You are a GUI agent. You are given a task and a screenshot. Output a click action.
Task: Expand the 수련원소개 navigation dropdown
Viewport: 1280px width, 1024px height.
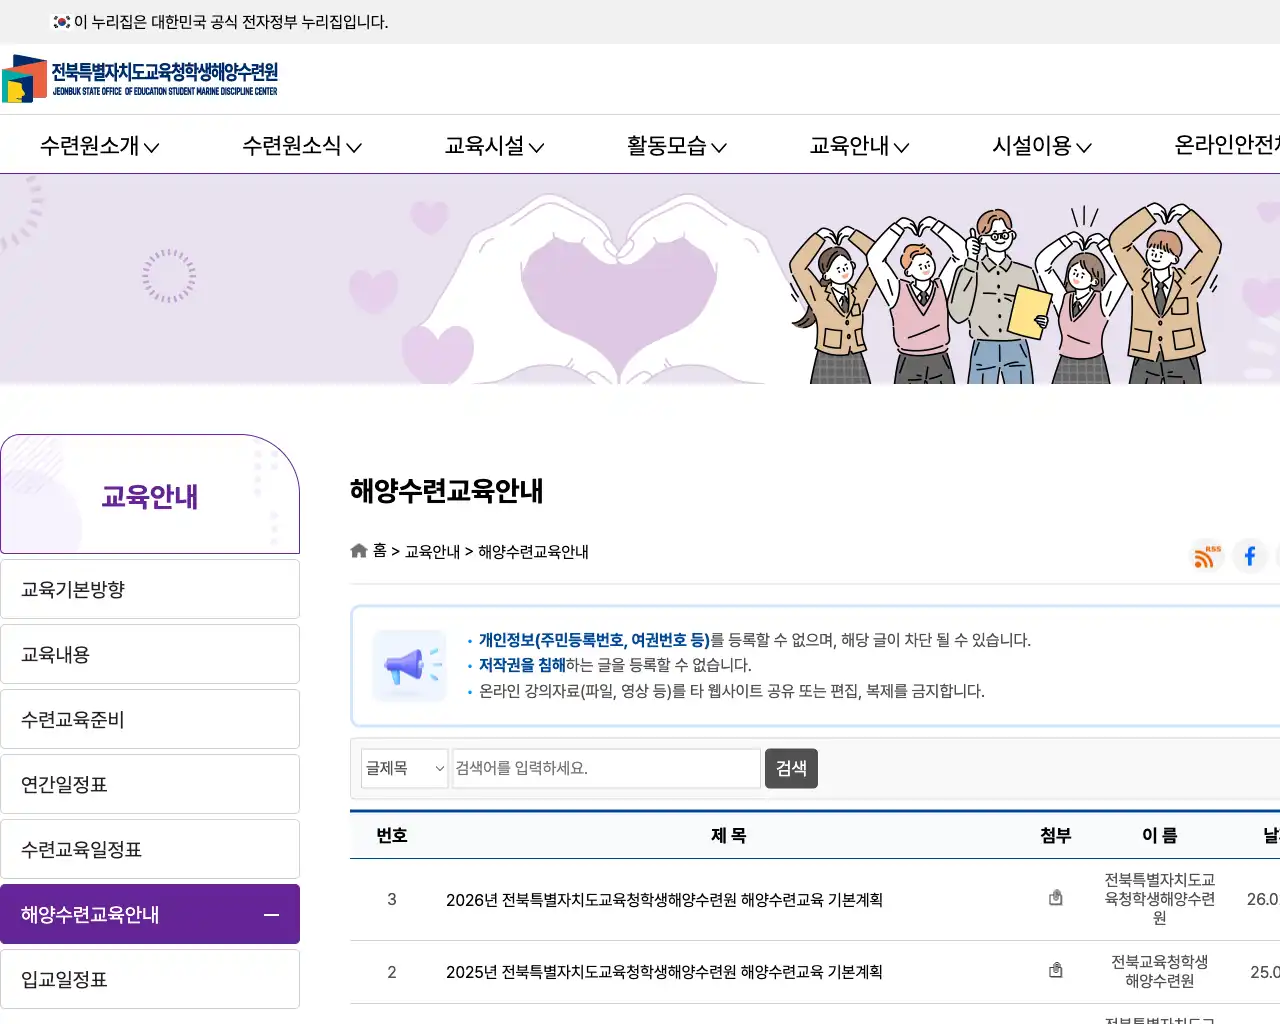(x=98, y=145)
